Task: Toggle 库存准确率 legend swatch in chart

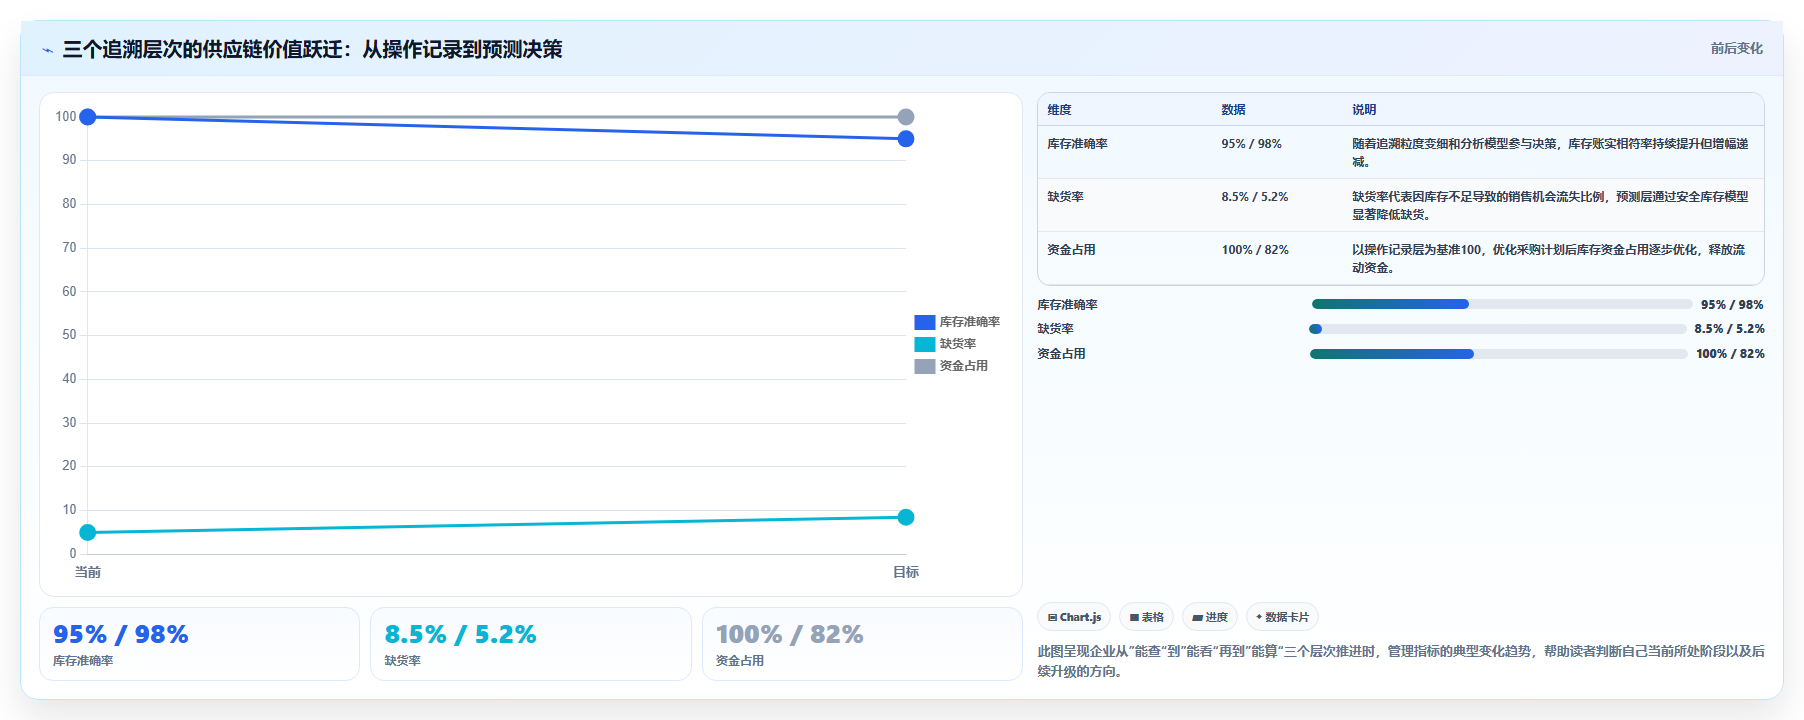Action: (x=924, y=322)
